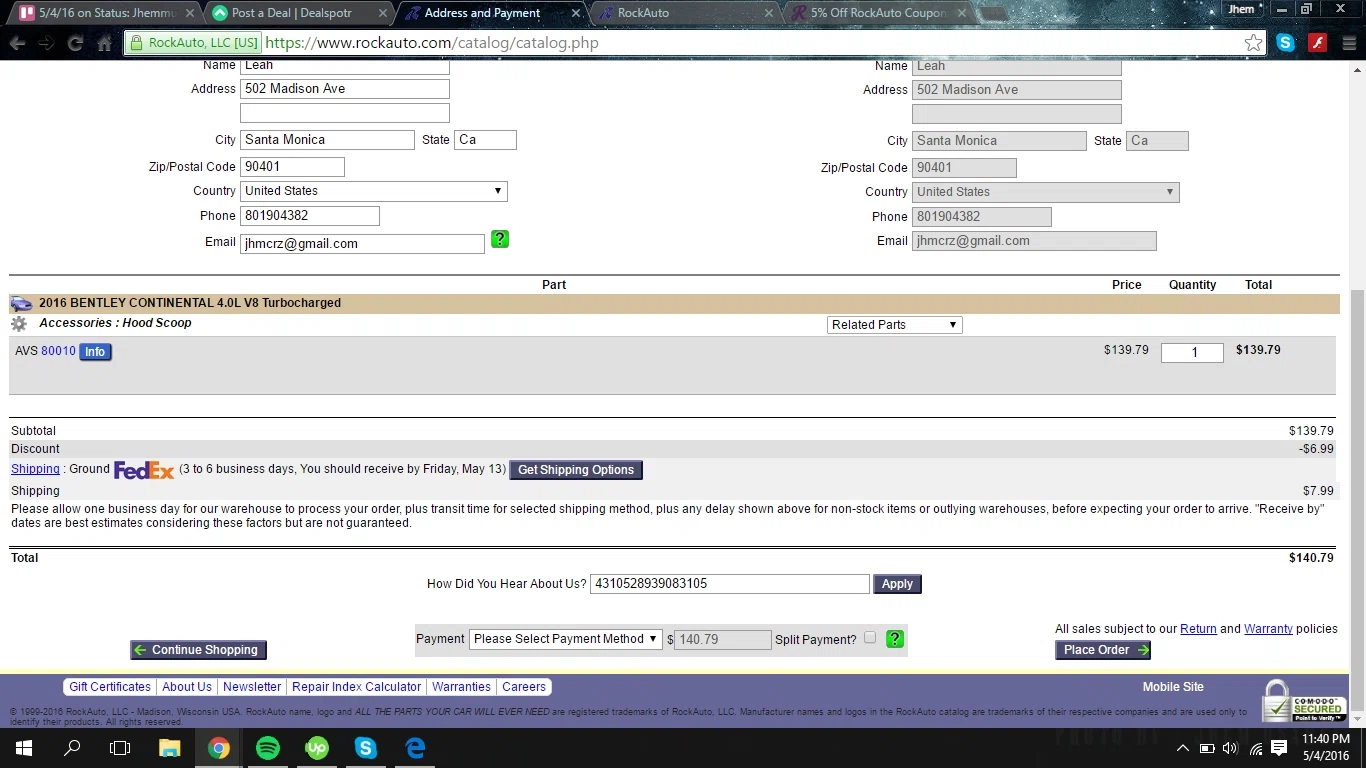Open the shipping Country dropdown
This screenshot has height=768, width=1366.
click(x=1046, y=192)
